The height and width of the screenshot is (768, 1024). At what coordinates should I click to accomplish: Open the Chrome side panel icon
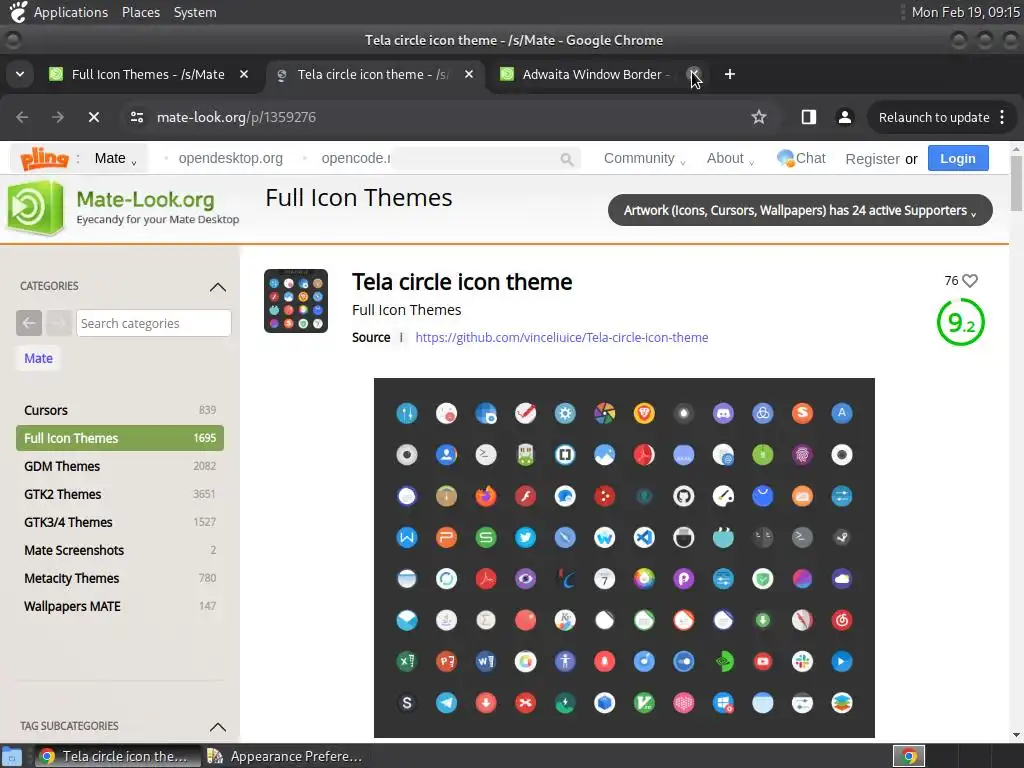pyautogui.click(x=808, y=117)
